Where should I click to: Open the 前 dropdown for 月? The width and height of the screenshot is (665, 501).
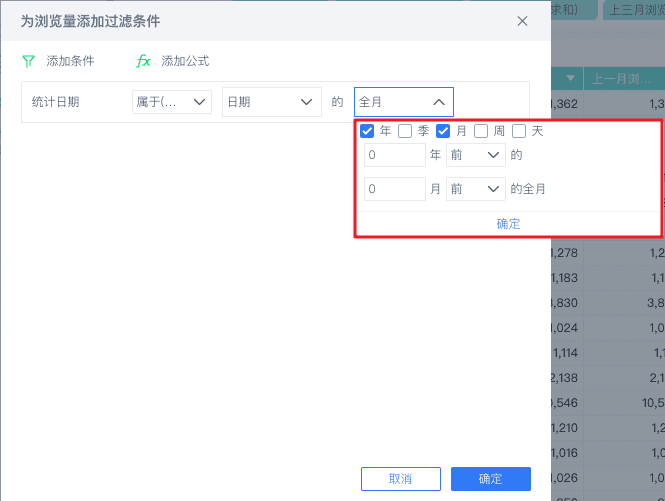point(475,189)
